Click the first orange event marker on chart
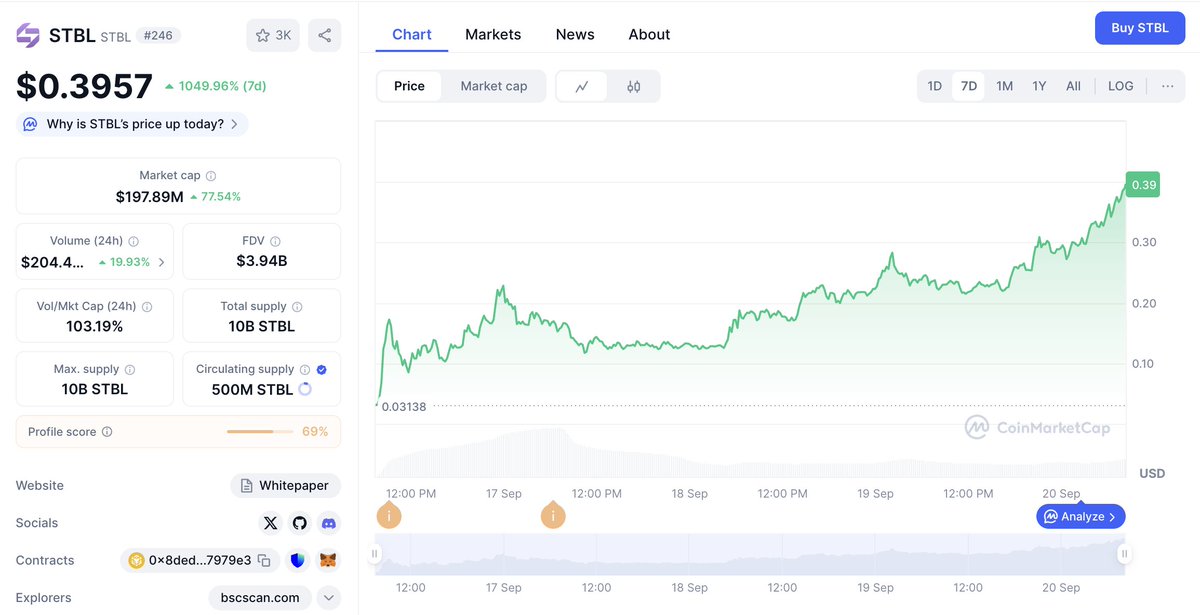This screenshot has width=1200, height=615. (x=388, y=516)
